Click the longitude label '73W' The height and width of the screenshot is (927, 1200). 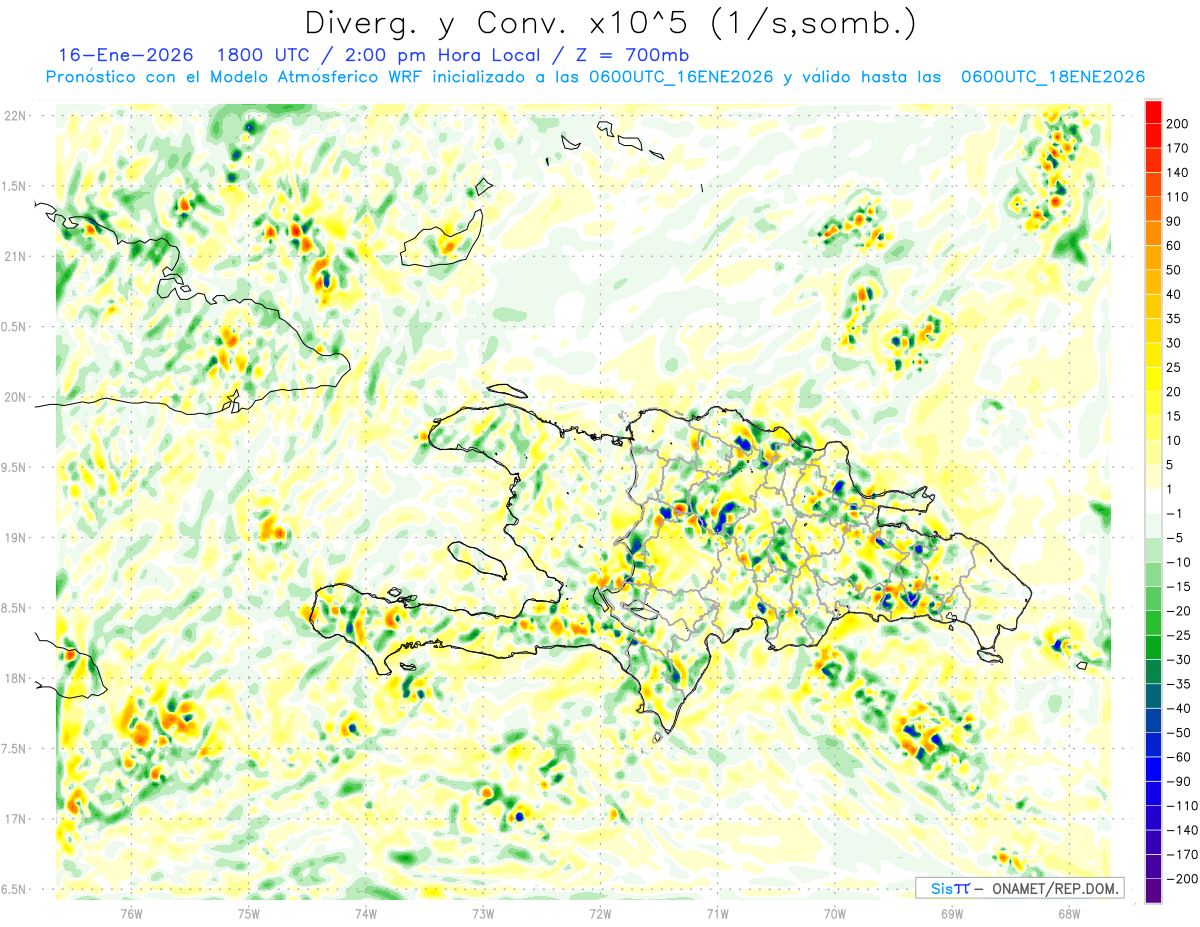482,913
